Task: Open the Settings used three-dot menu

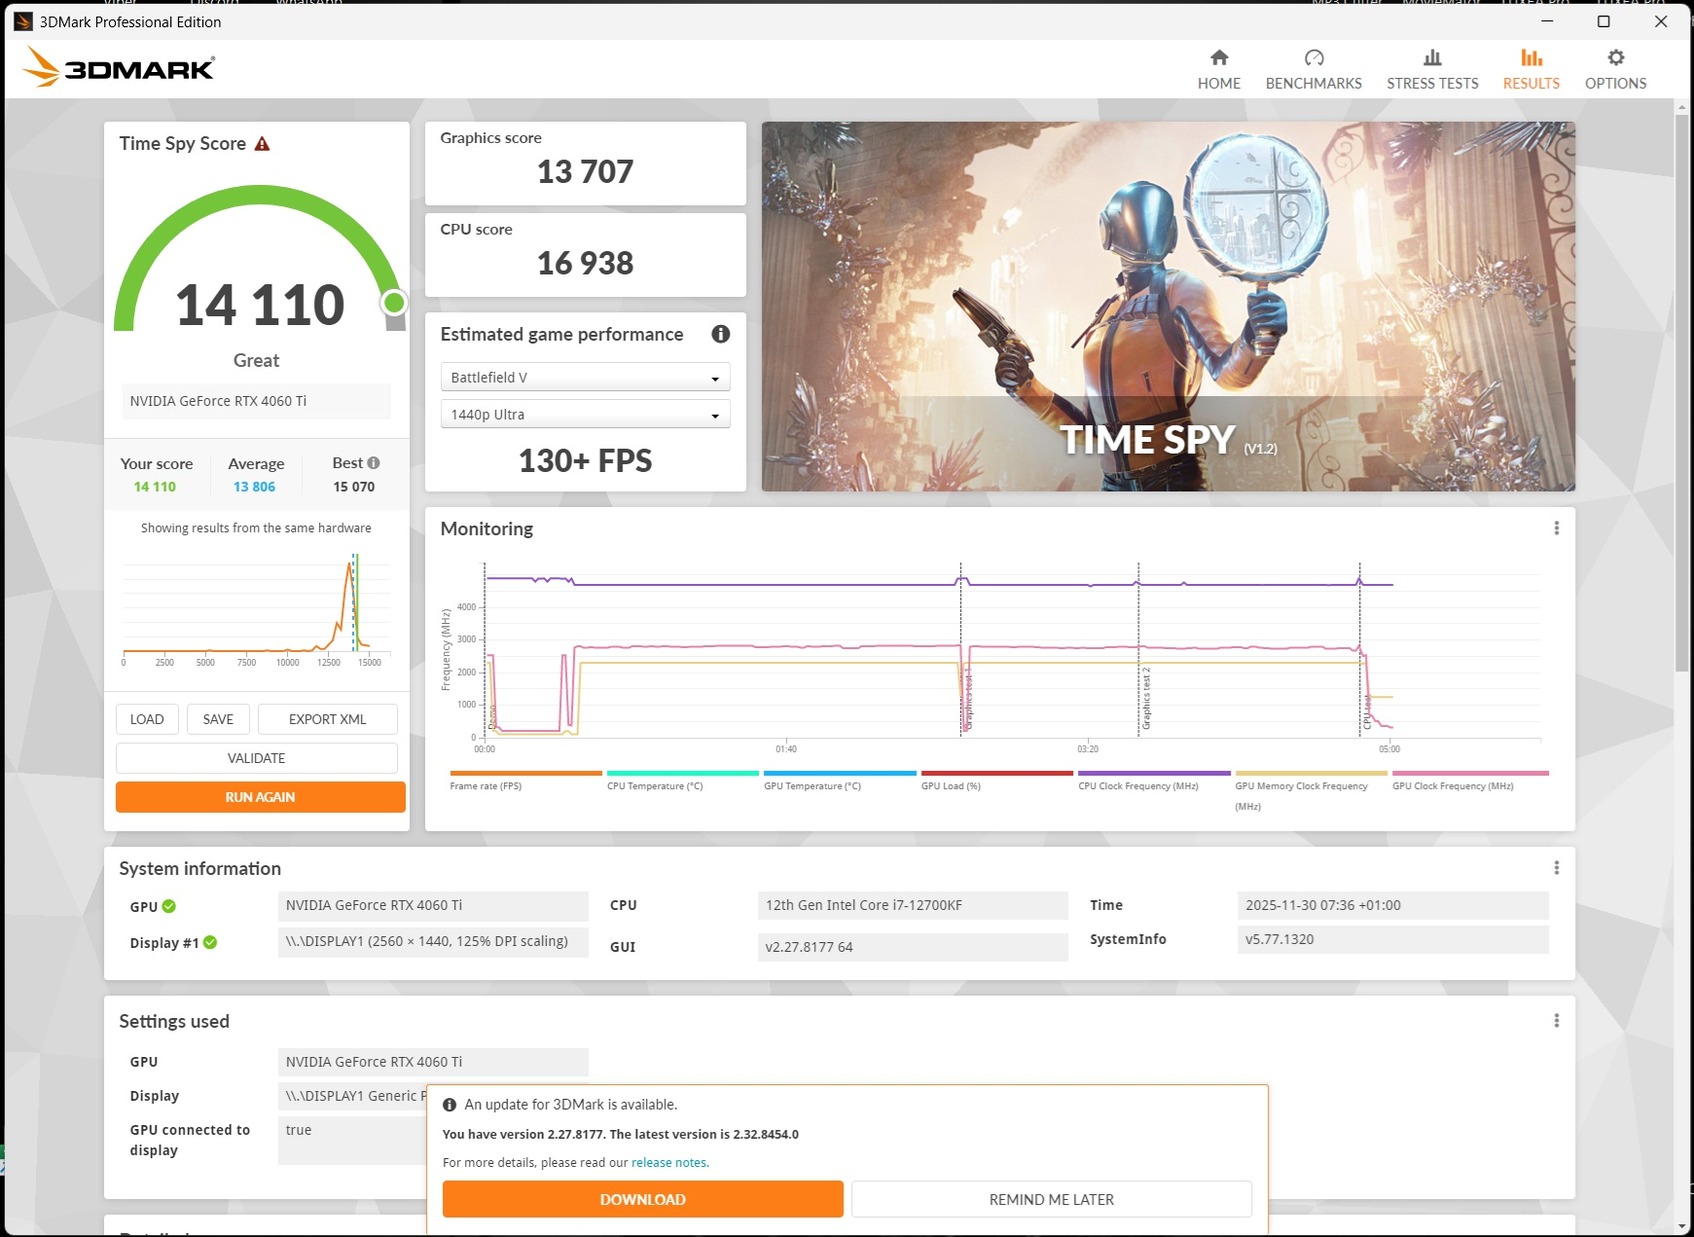Action: (1556, 1021)
